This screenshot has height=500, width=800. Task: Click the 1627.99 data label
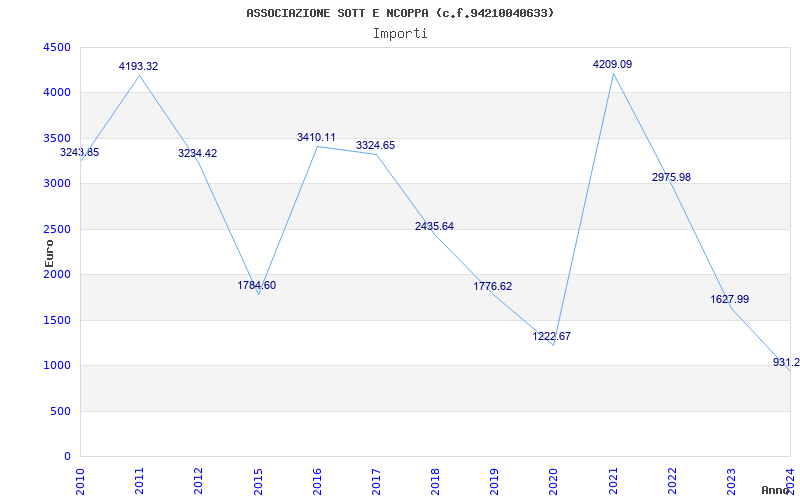(730, 299)
